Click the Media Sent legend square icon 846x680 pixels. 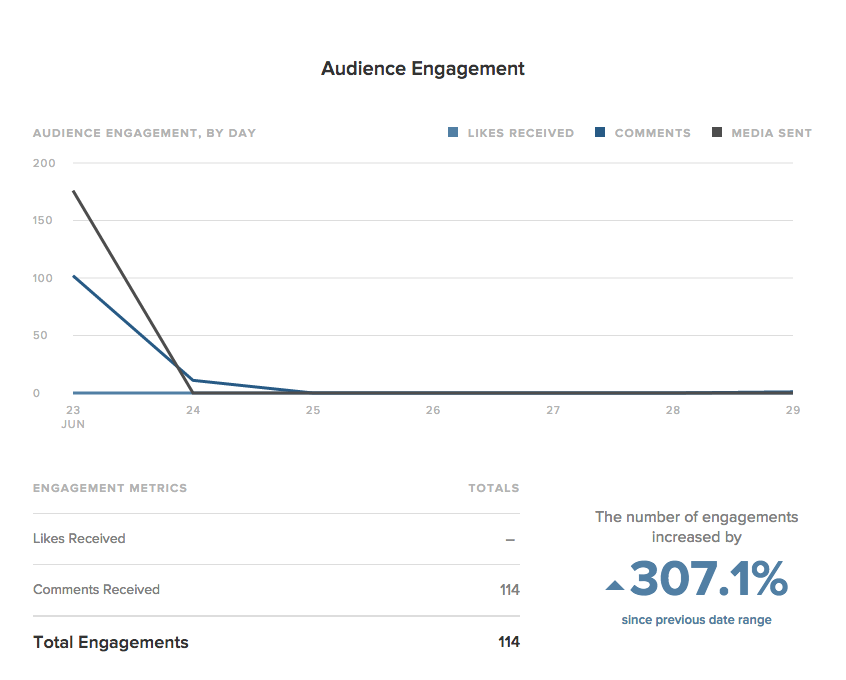[716, 132]
